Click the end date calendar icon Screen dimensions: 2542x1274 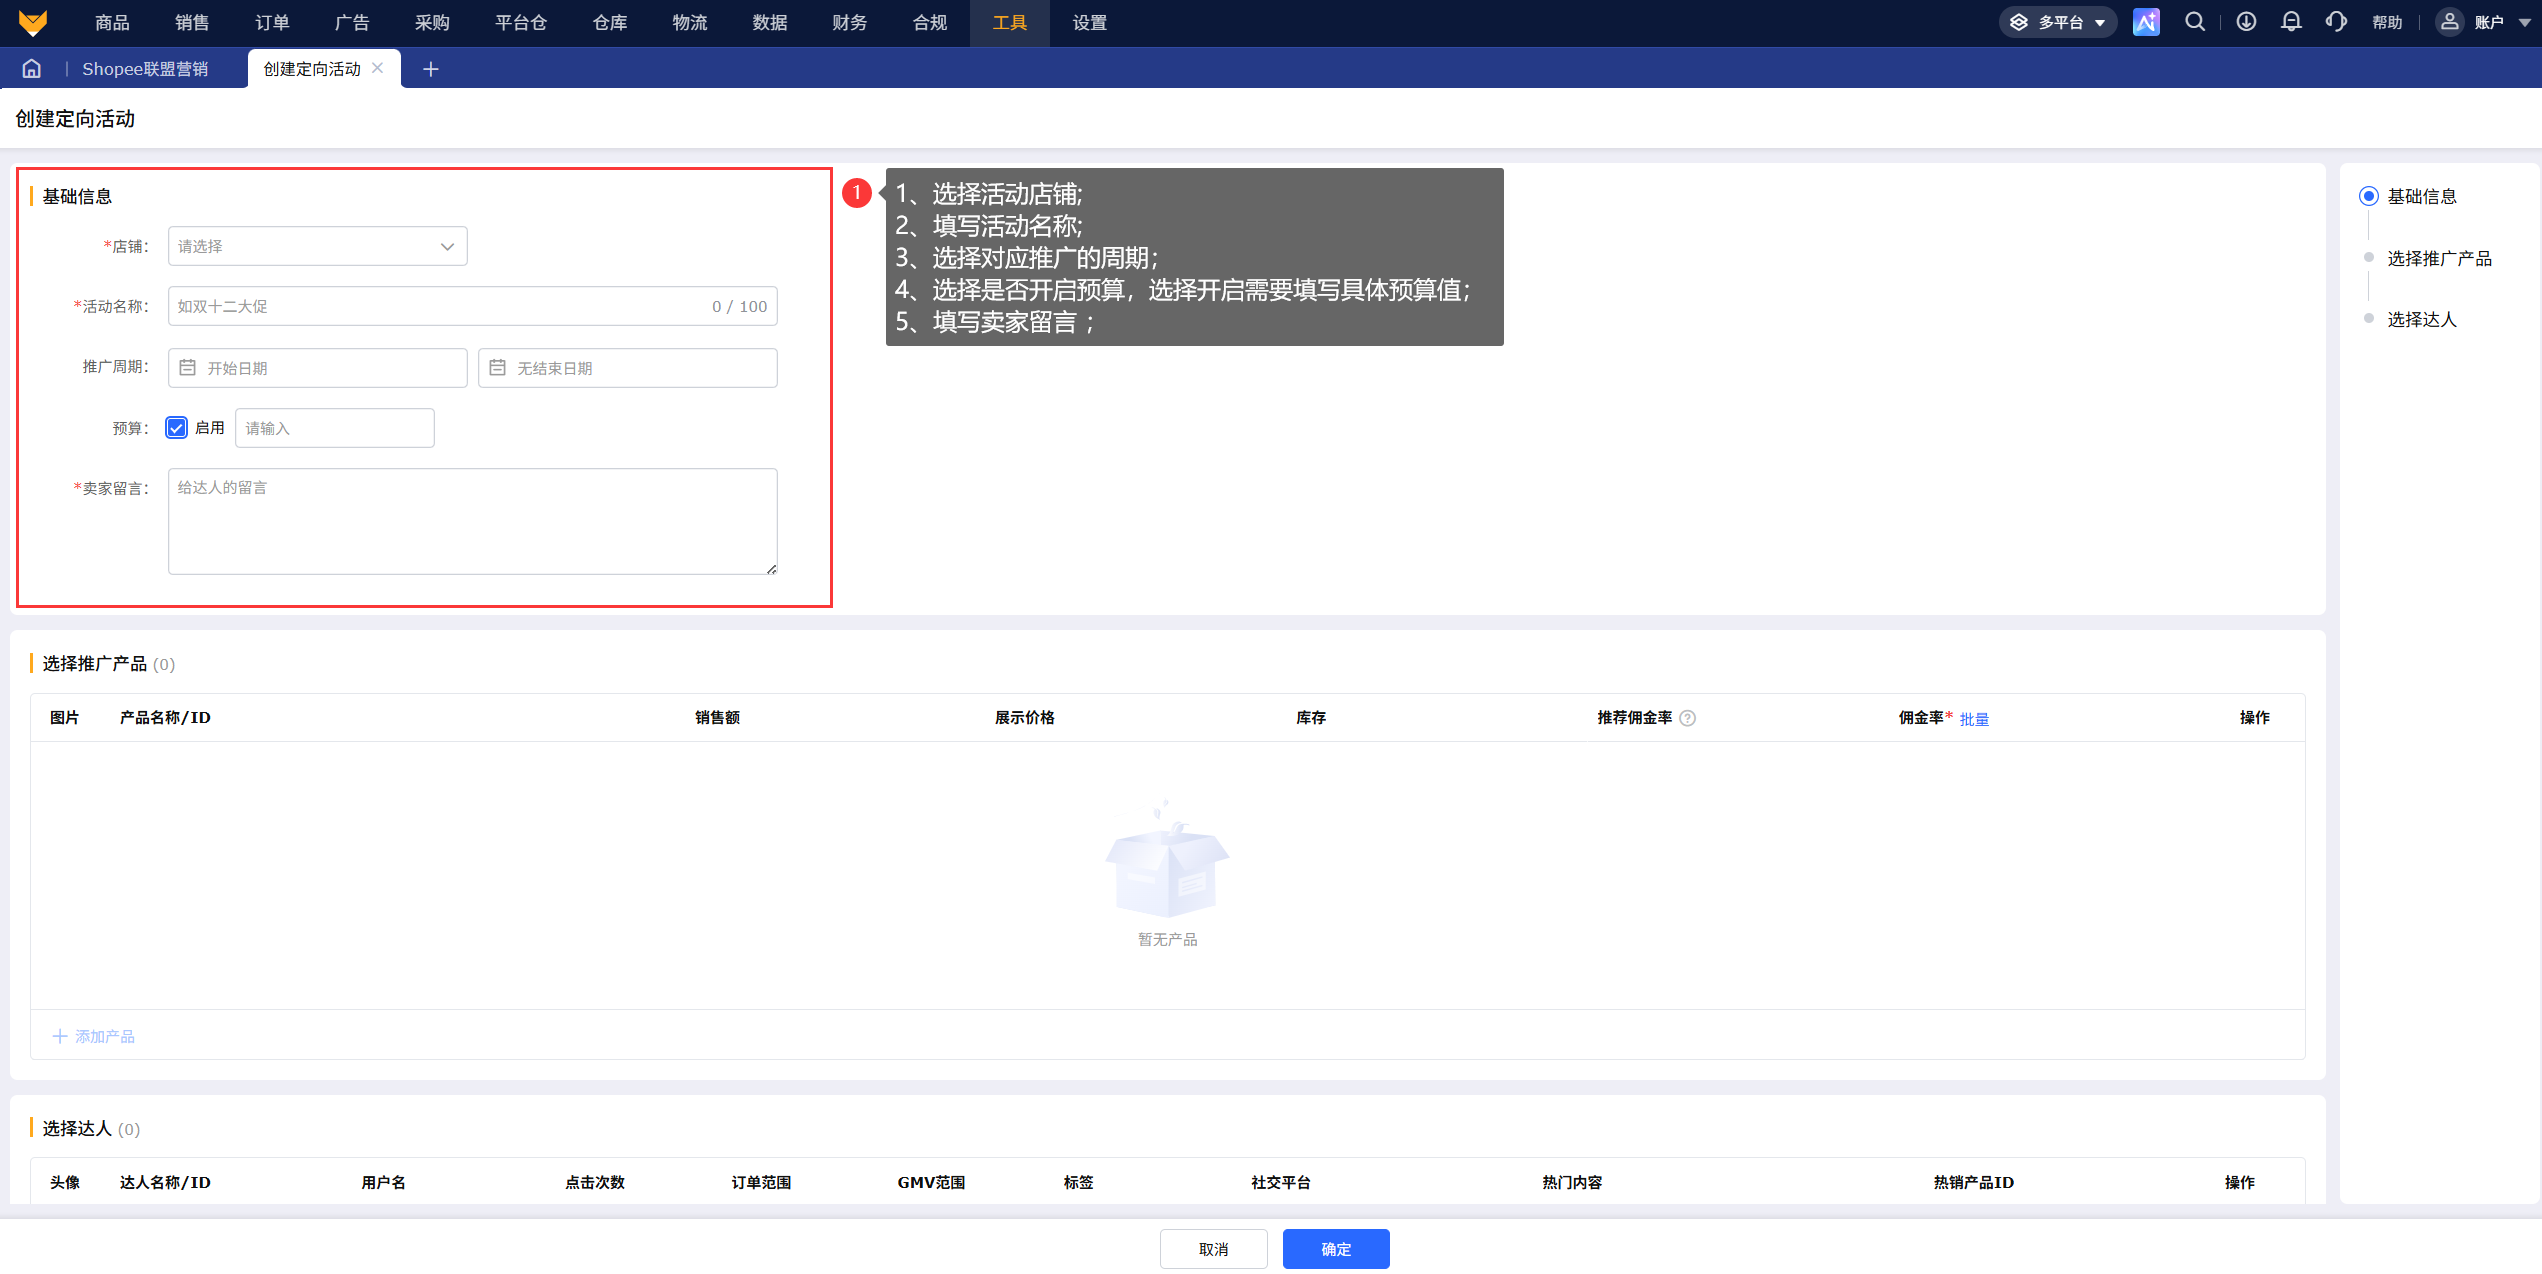tap(497, 368)
